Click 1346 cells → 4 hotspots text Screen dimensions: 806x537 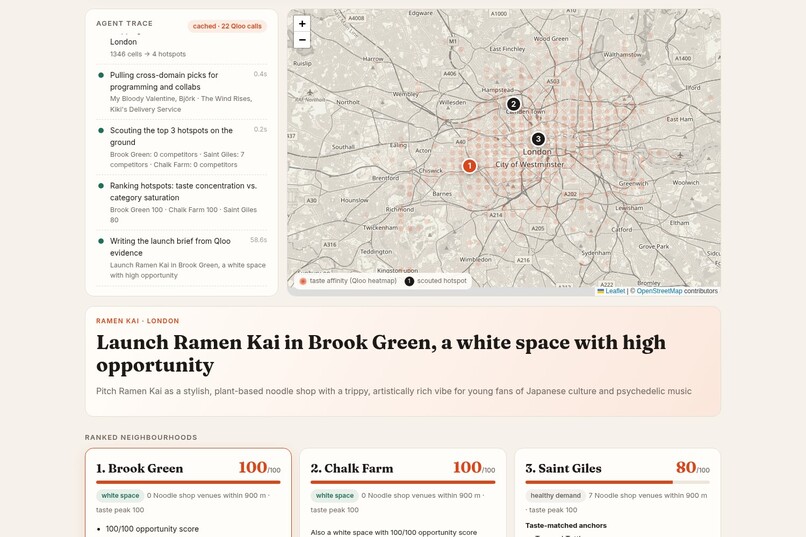tap(148, 54)
